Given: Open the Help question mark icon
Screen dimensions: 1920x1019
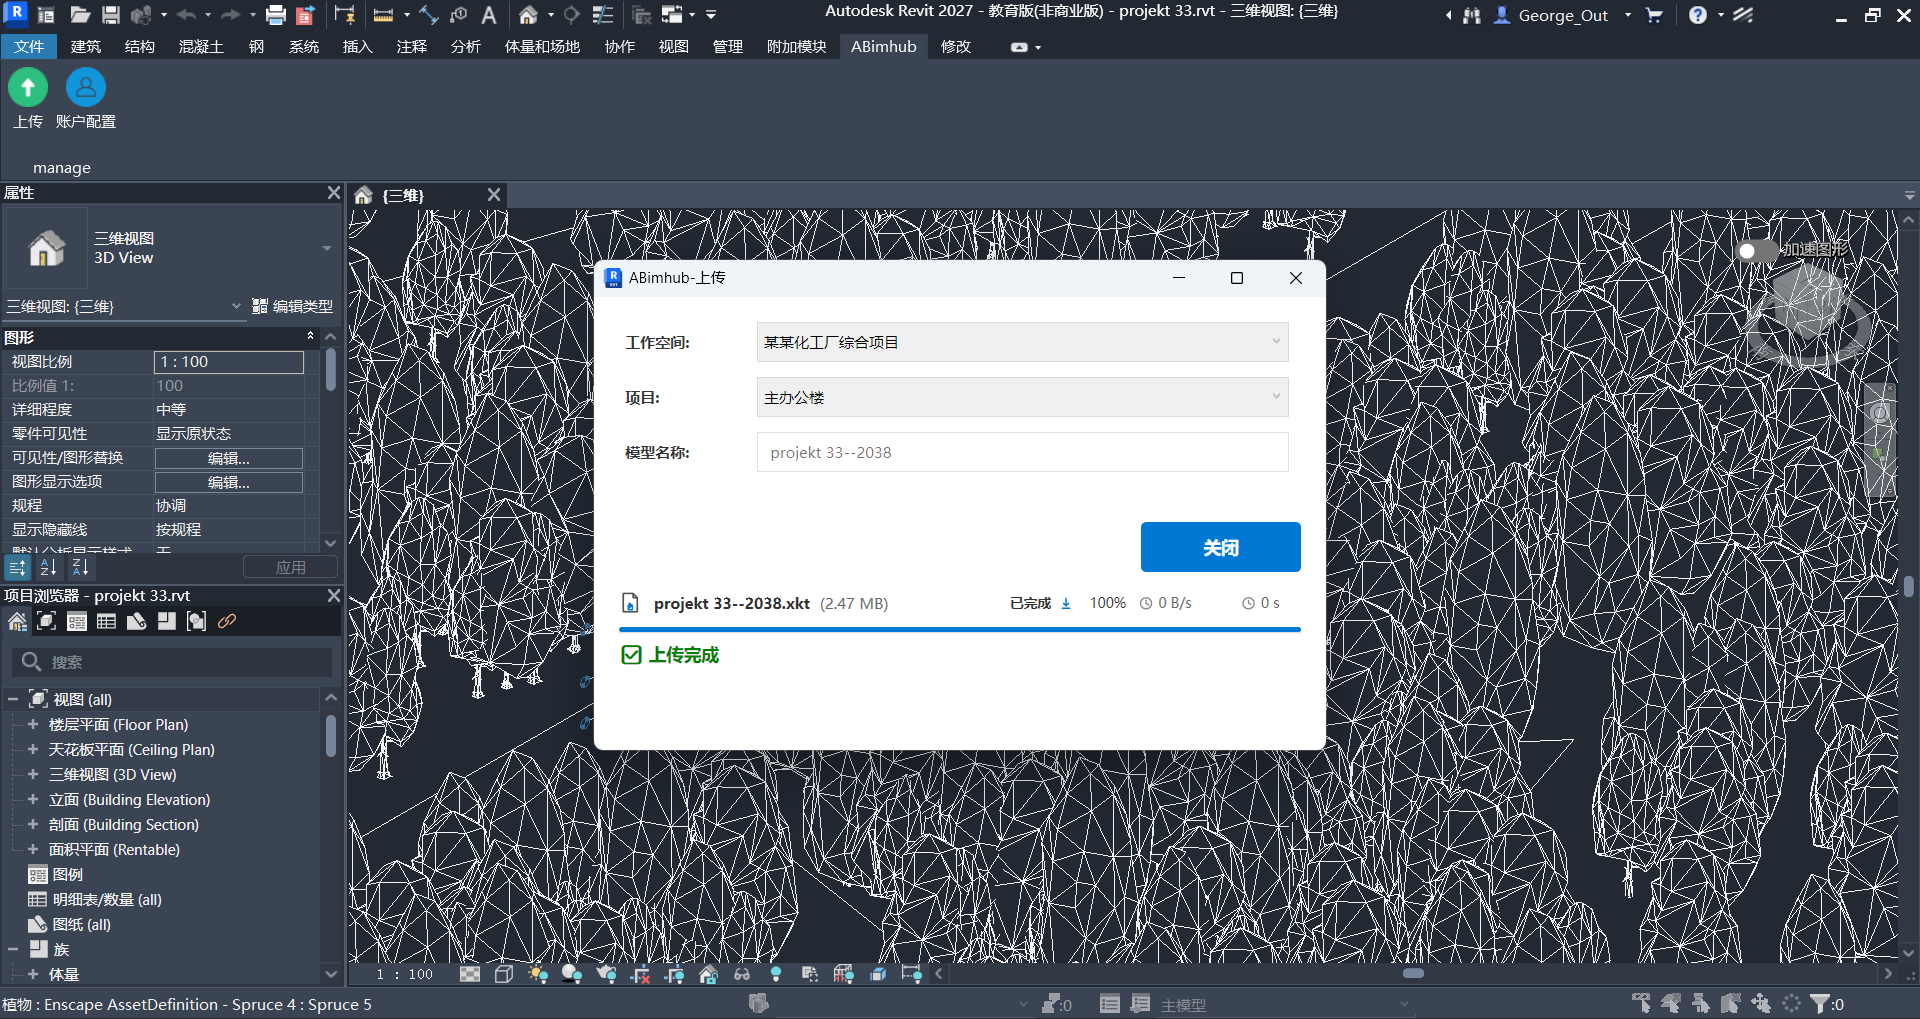Looking at the screenshot, I should pyautogui.click(x=1698, y=15).
